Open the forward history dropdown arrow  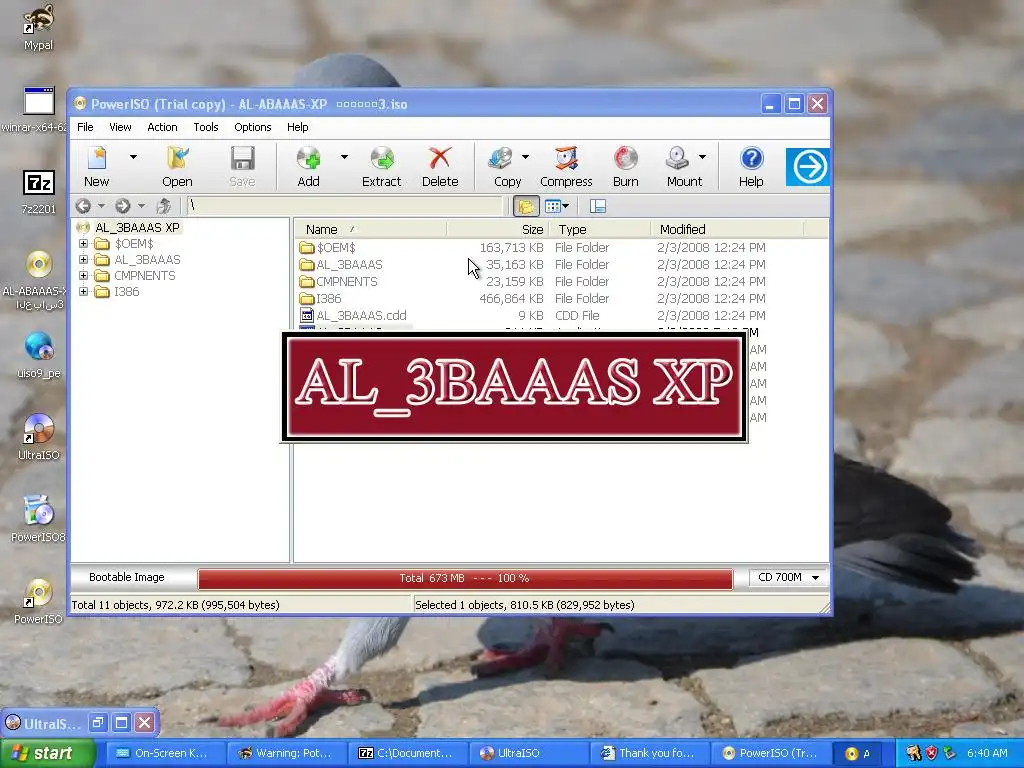coord(141,206)
